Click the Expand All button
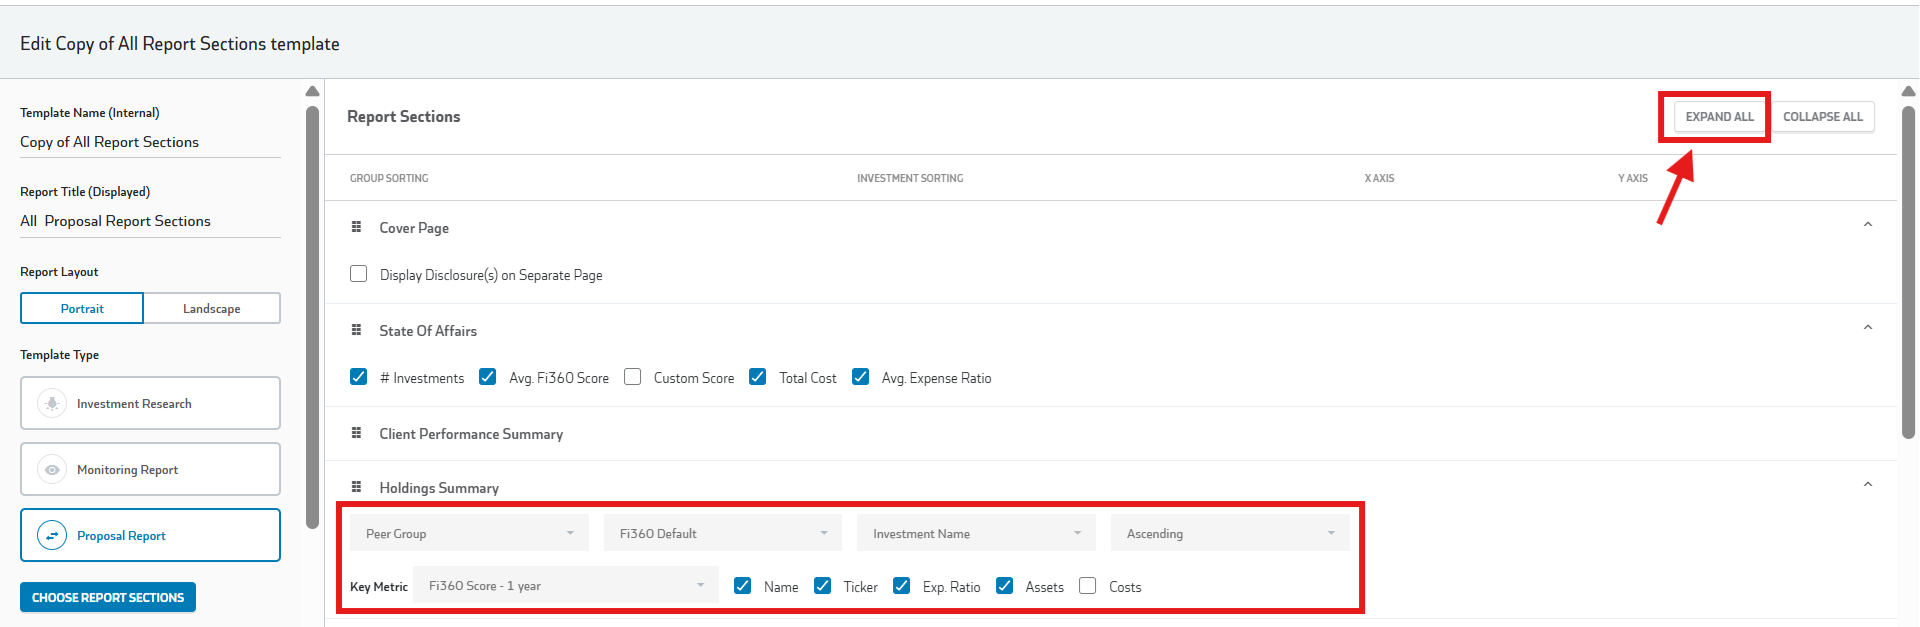This screenshot has width=1920, height=627. click(1720, 116)
